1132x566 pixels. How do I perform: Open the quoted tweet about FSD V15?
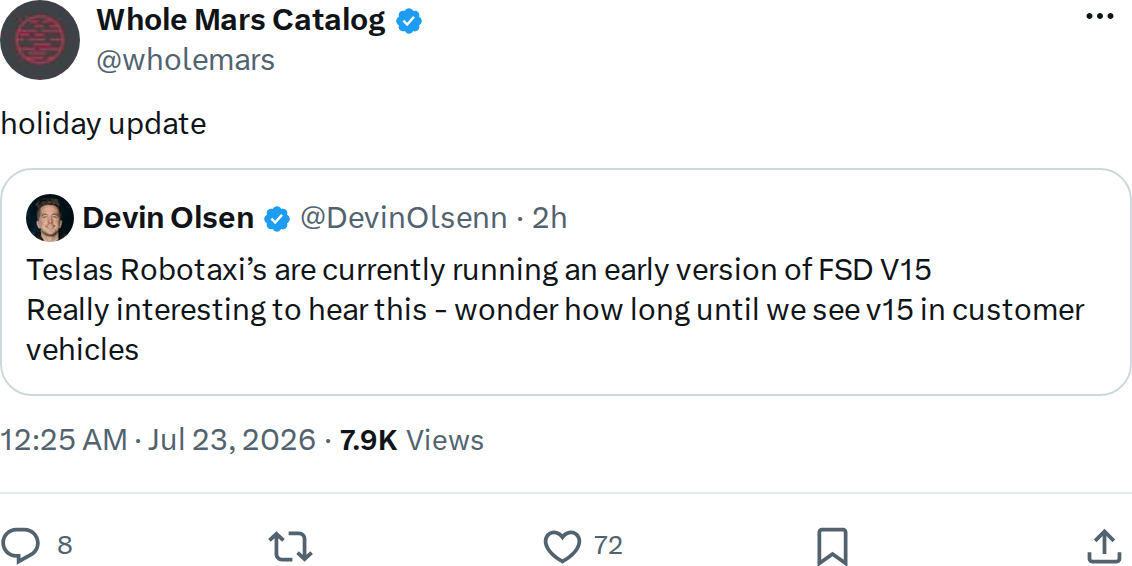pos(565,282)
